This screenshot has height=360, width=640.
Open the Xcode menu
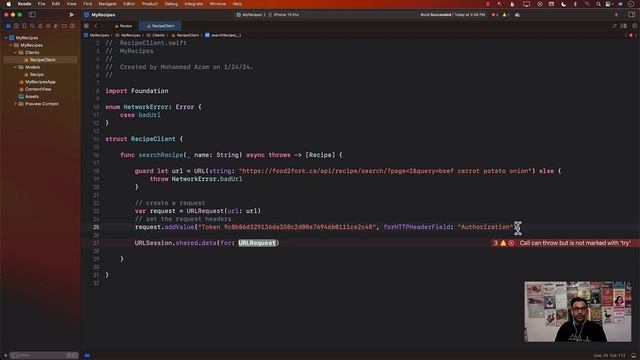tap(24, 4)
